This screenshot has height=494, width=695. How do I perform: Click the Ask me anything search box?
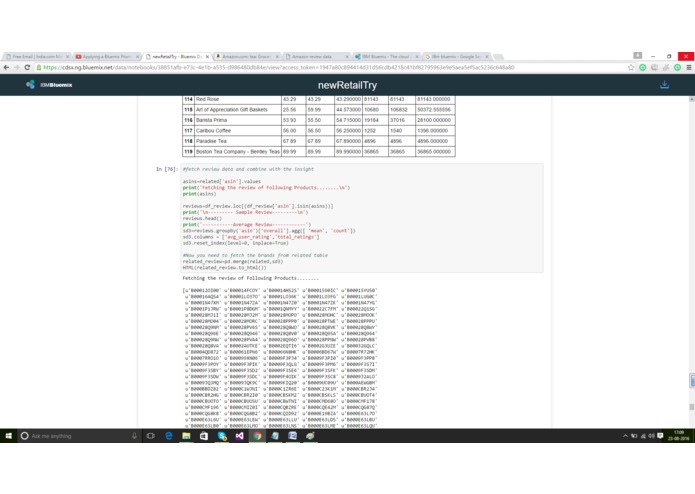(80, 436)
